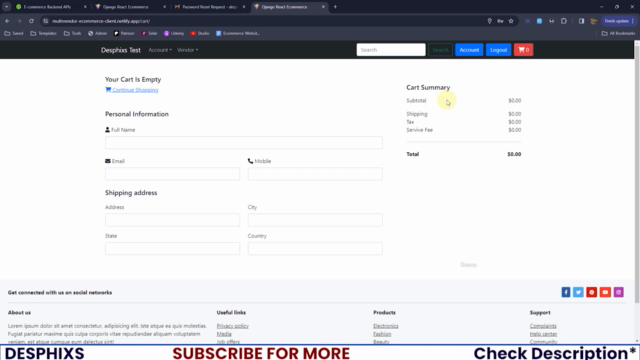Open the All Bookmarks folder
This screenshot has width=640, height=360.
(x=618, y=33)
